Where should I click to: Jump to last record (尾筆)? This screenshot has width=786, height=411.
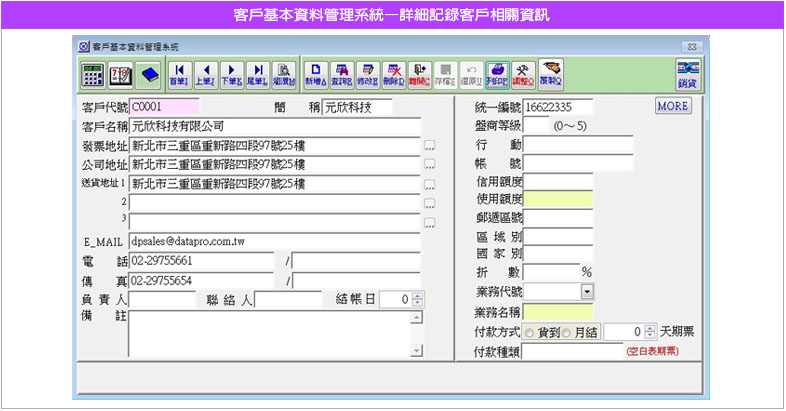click(257, 74)
